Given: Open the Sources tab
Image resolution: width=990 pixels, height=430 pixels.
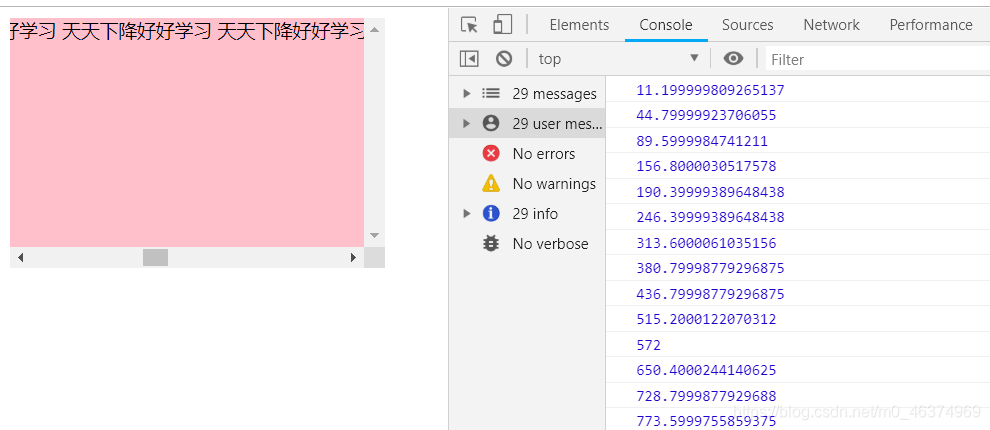Looking at the screenshot, I should click(748, 25).
